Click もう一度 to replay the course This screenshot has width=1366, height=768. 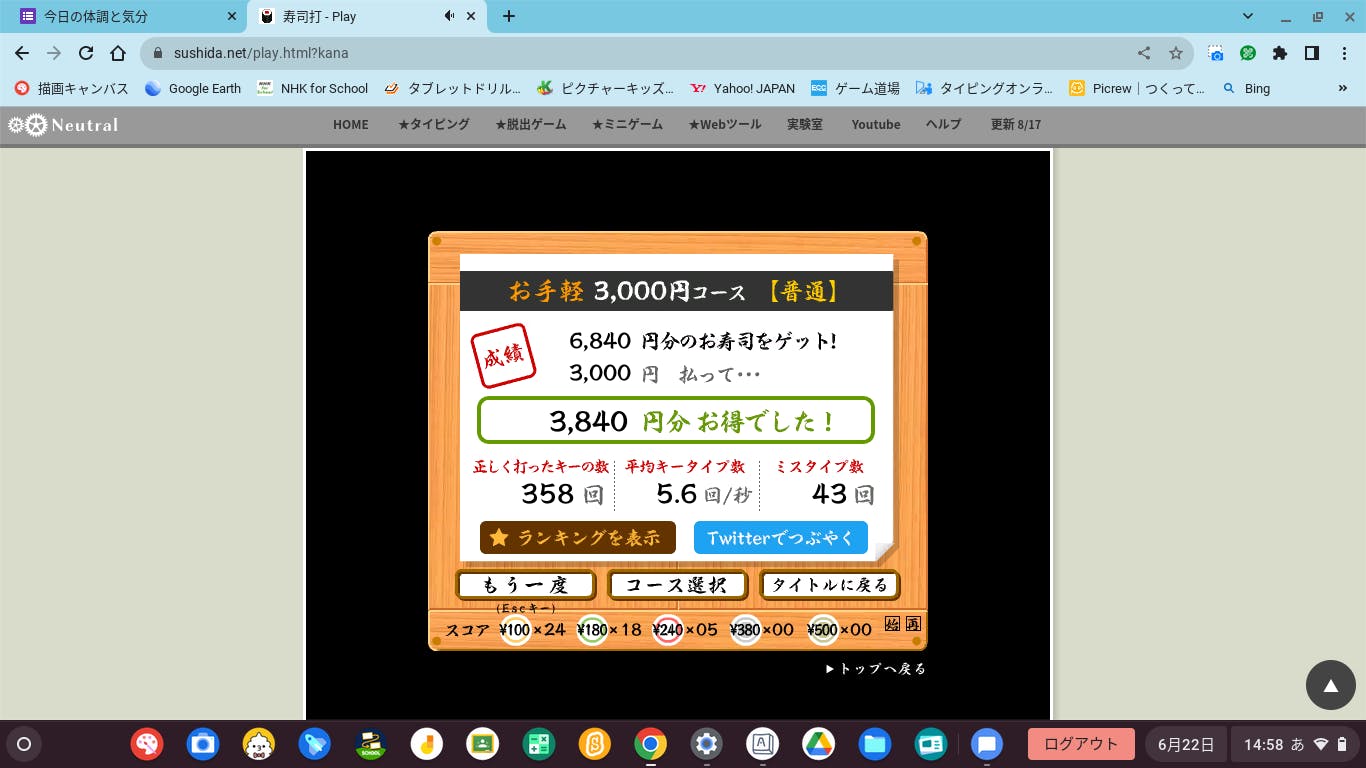(x=526, y=585)
